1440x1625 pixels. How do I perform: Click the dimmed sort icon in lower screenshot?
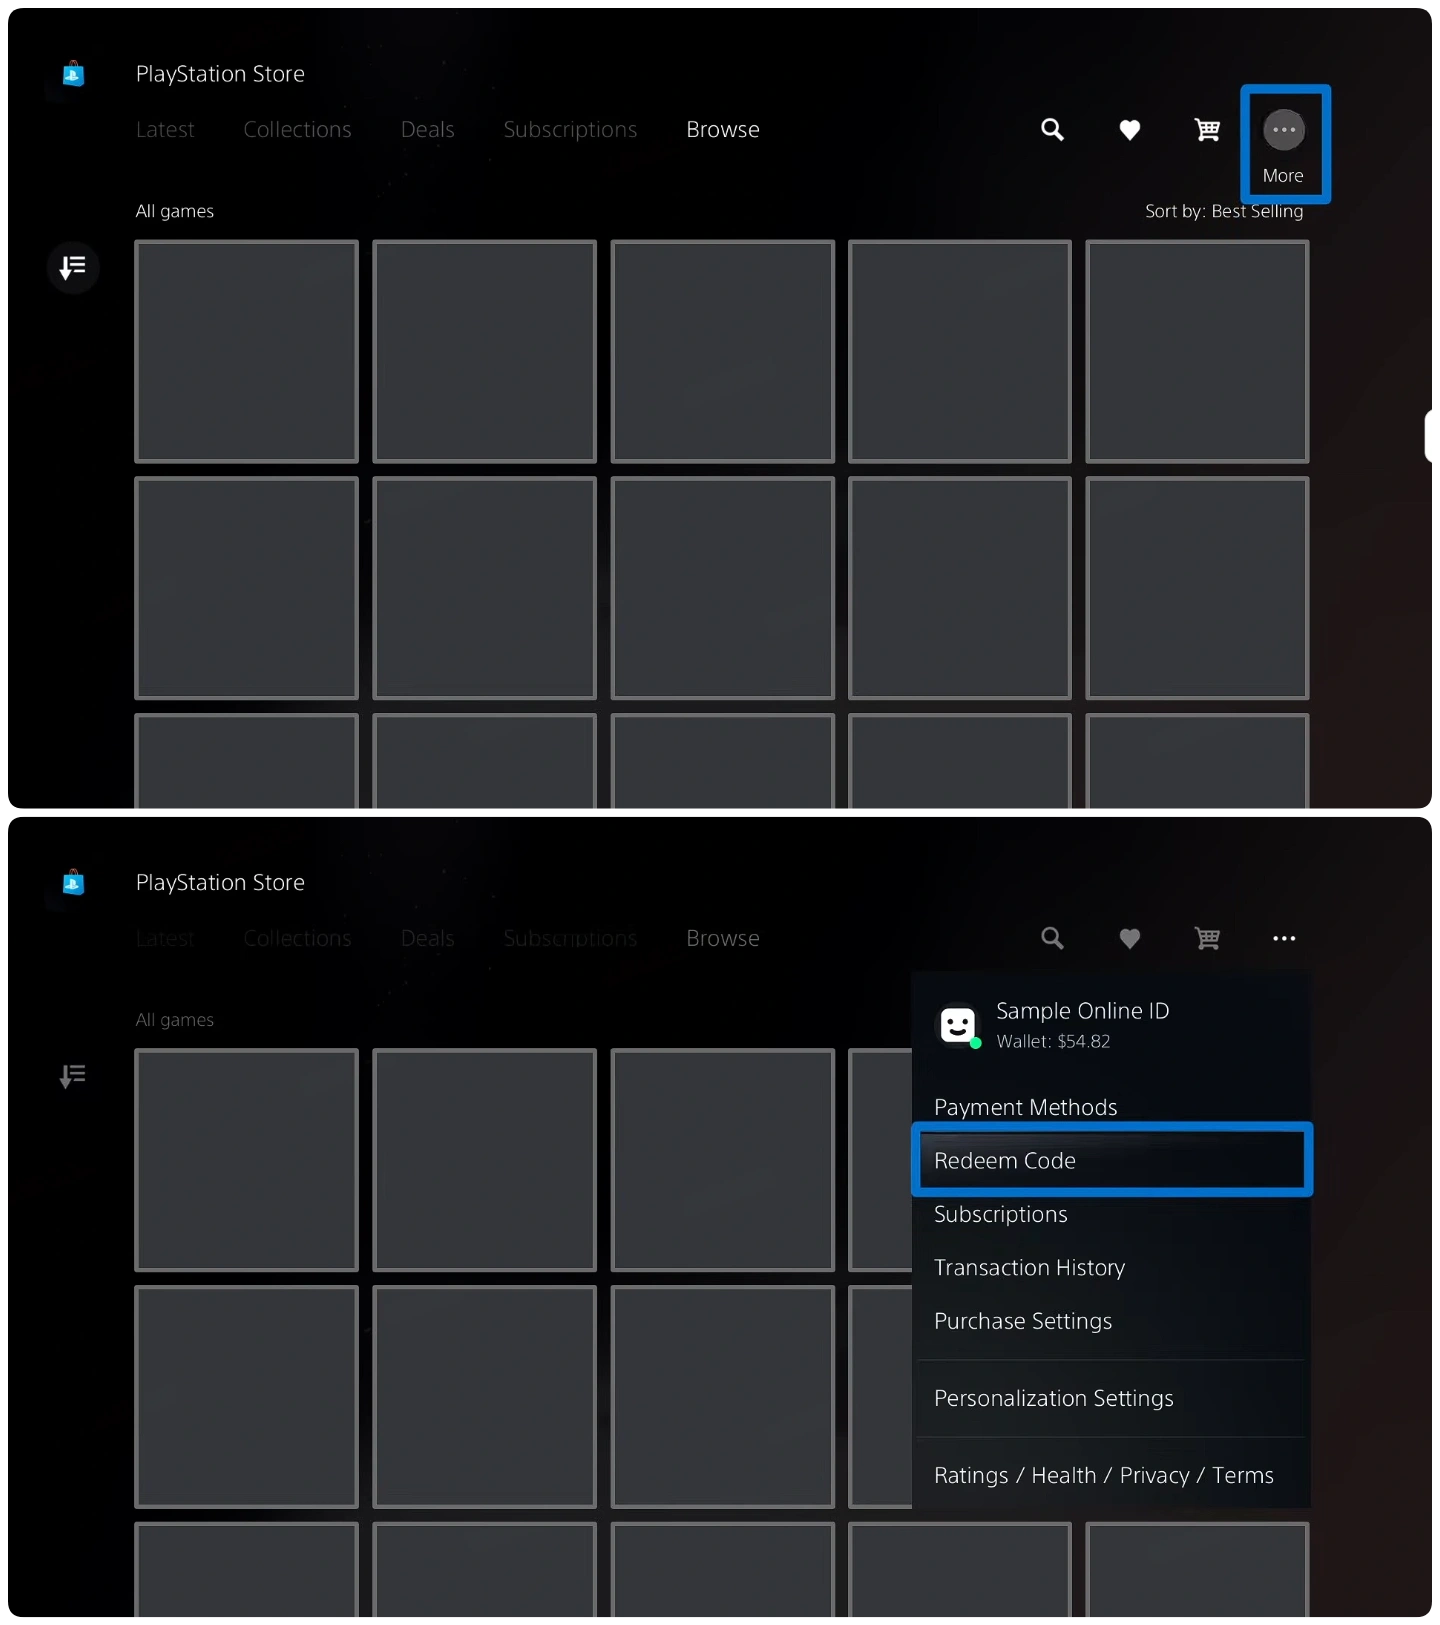(x=73, y=1076)
